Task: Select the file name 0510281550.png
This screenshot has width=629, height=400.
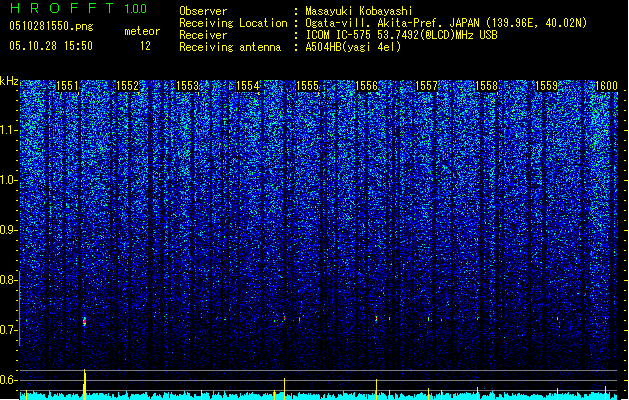Action: coord(51,26)
